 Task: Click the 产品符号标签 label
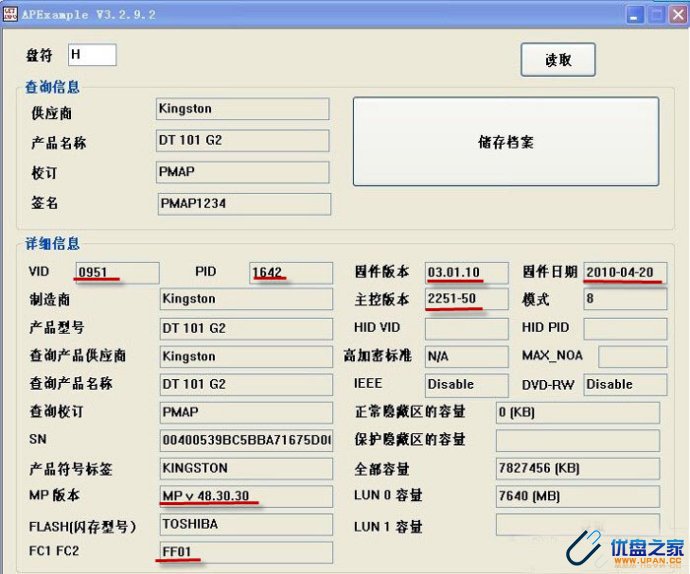pyautogui.click(x=70, y=469)
